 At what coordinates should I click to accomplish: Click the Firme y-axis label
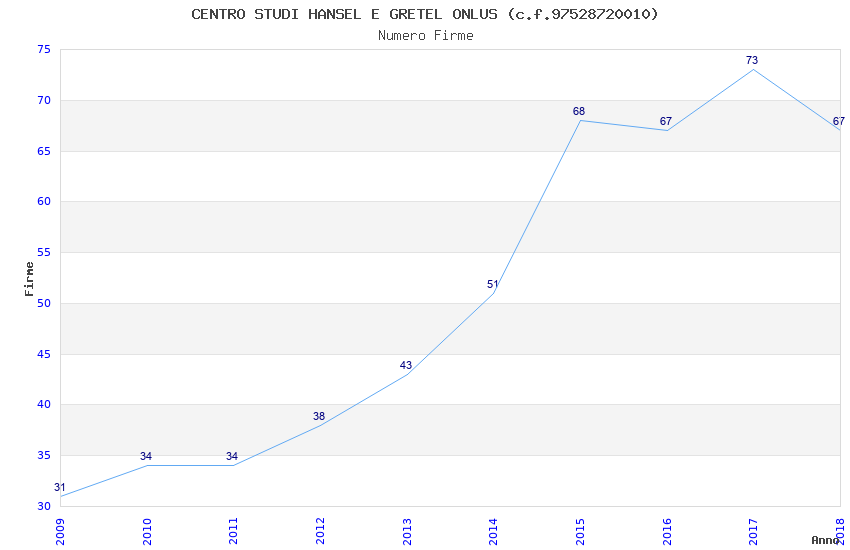click(29, 279)
